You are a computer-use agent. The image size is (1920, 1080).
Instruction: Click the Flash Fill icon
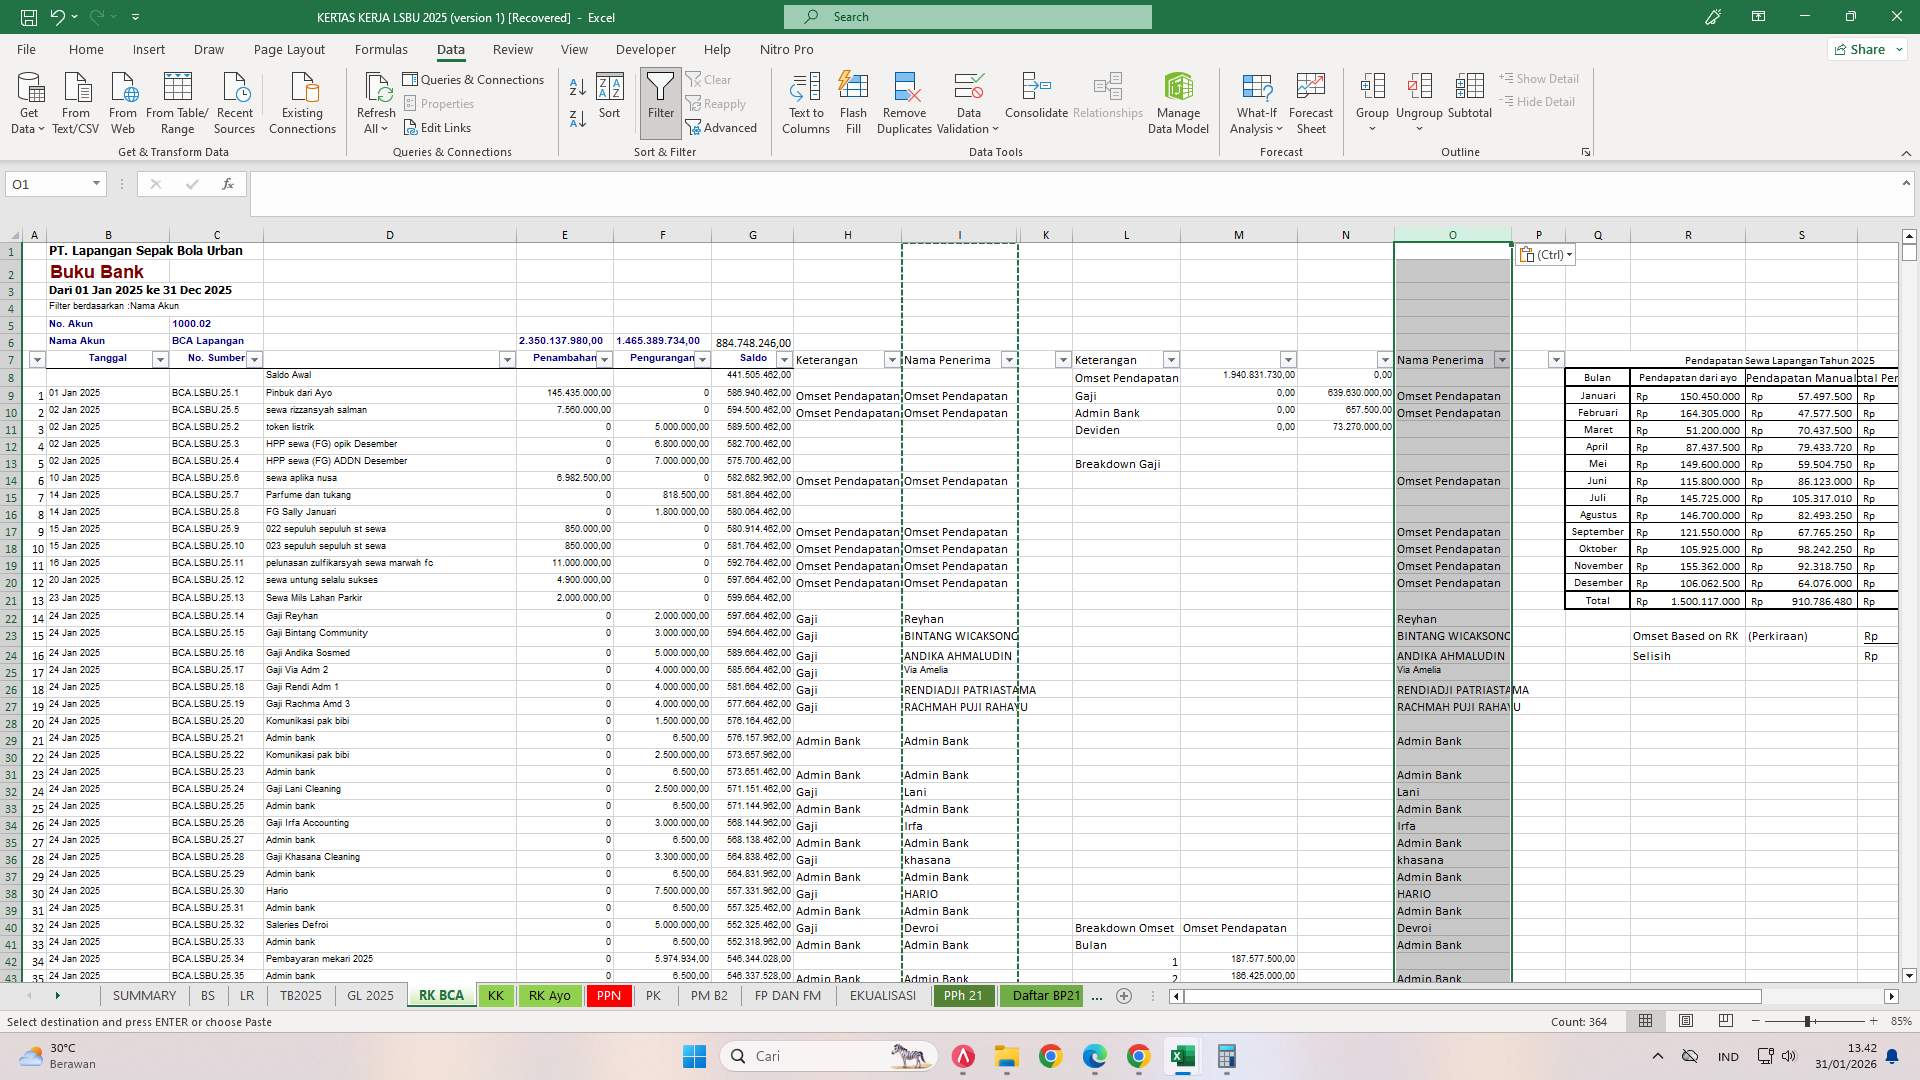click(853, 100)
